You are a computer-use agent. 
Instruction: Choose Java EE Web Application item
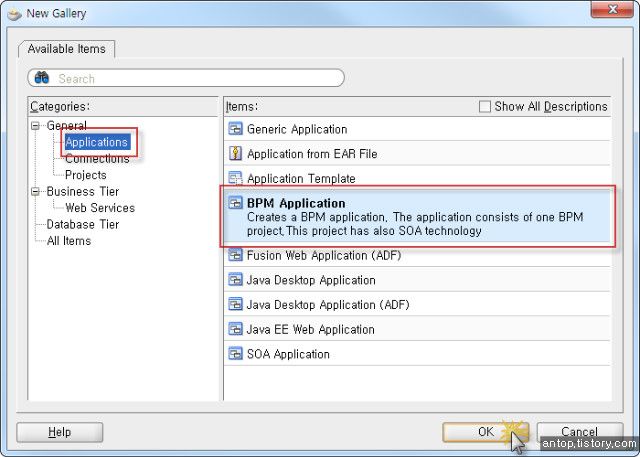point(418,329)
